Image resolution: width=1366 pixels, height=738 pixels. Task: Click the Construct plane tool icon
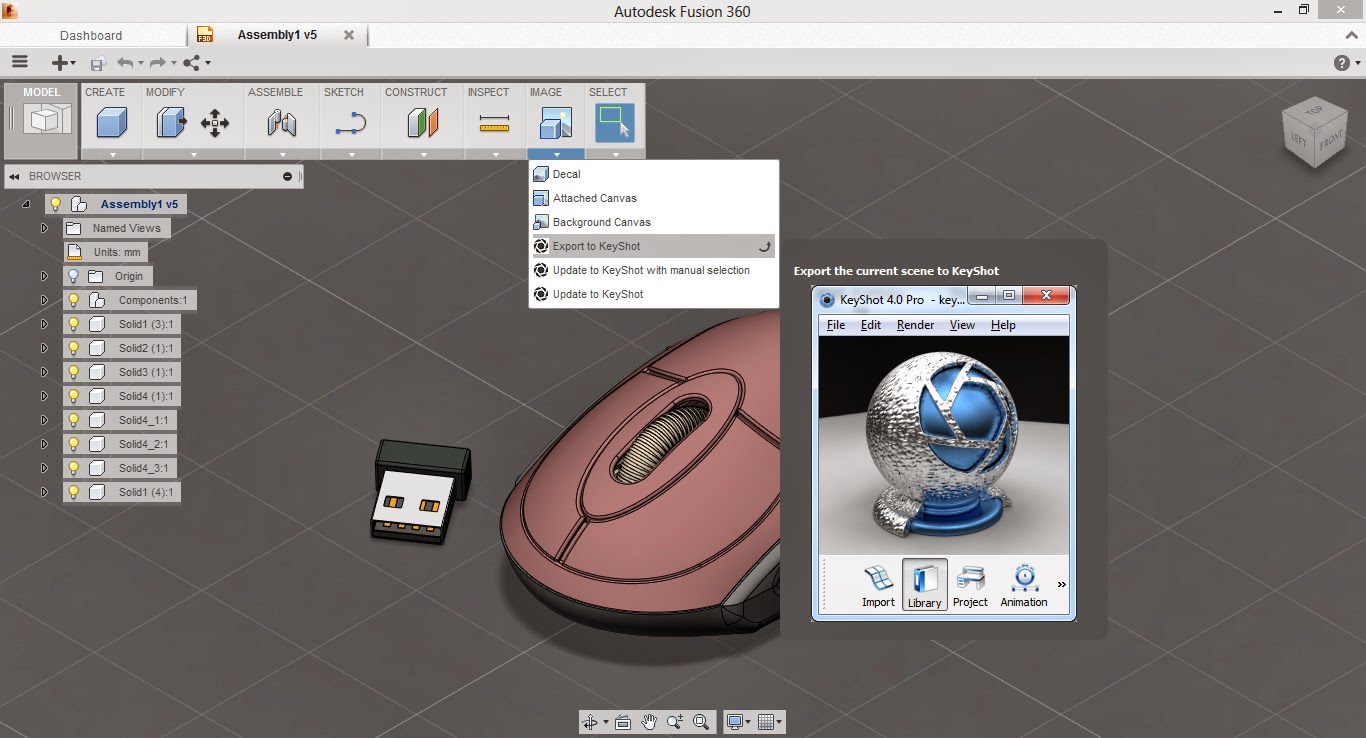point(421,122)
